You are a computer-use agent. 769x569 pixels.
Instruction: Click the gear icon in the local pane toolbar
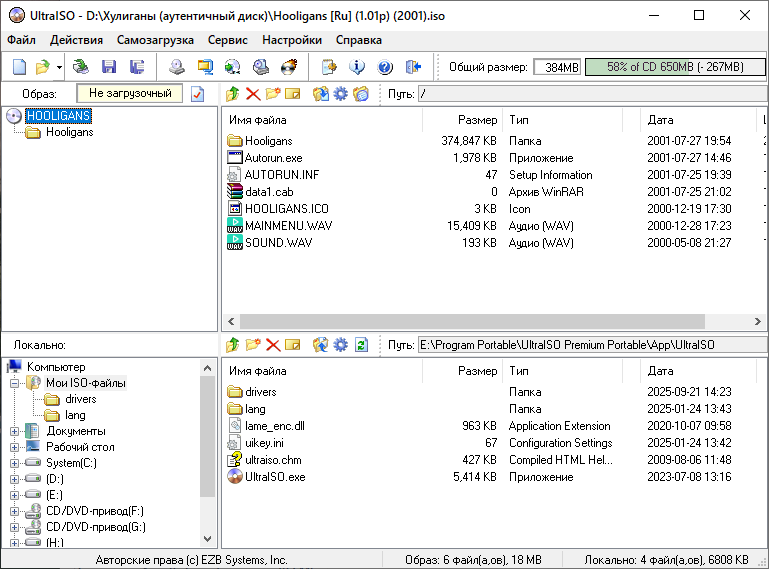click(x=340, y=345)
